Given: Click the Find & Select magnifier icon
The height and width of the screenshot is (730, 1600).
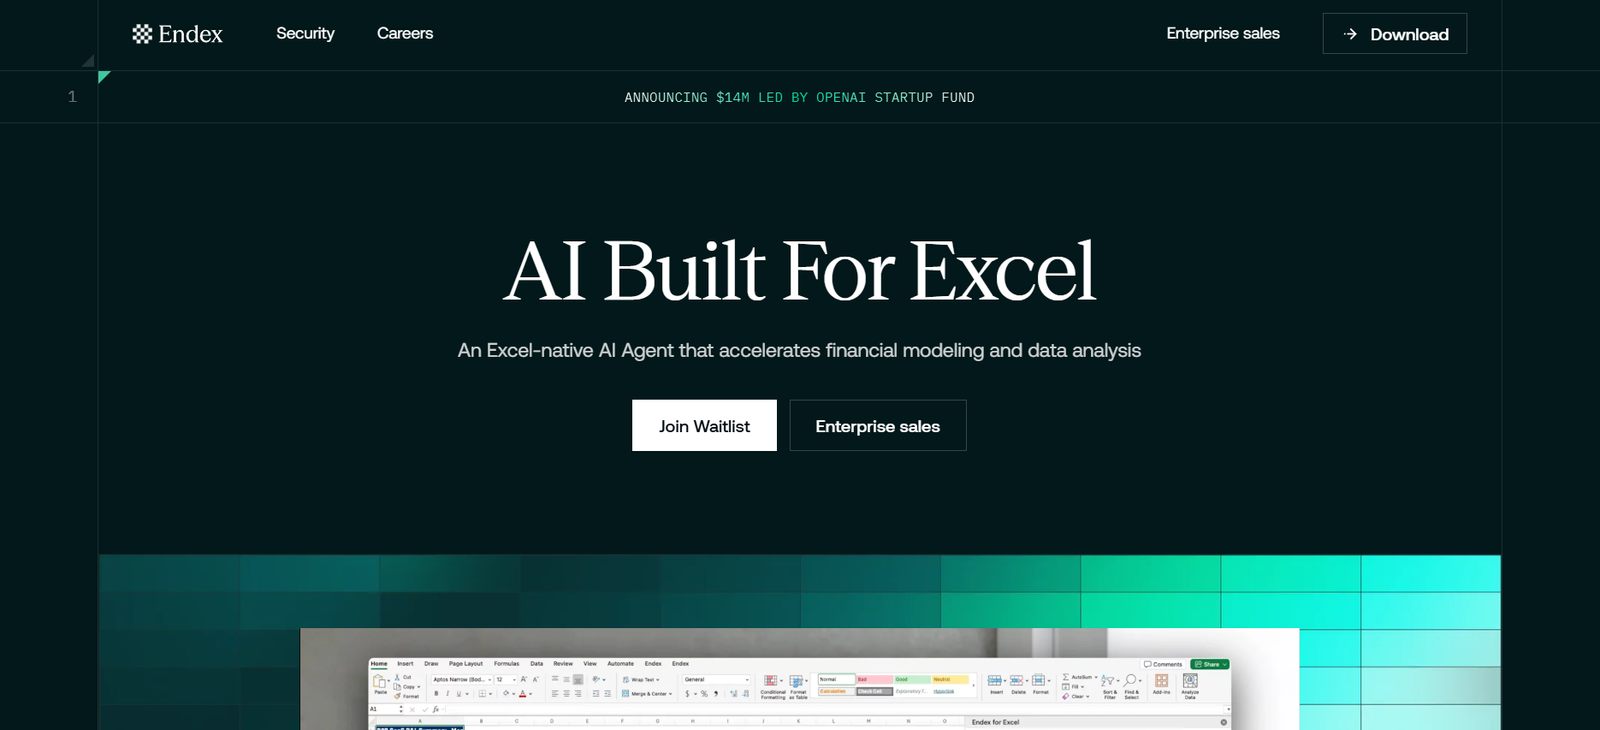Looking at the screenshot, I should (1131, 681).
